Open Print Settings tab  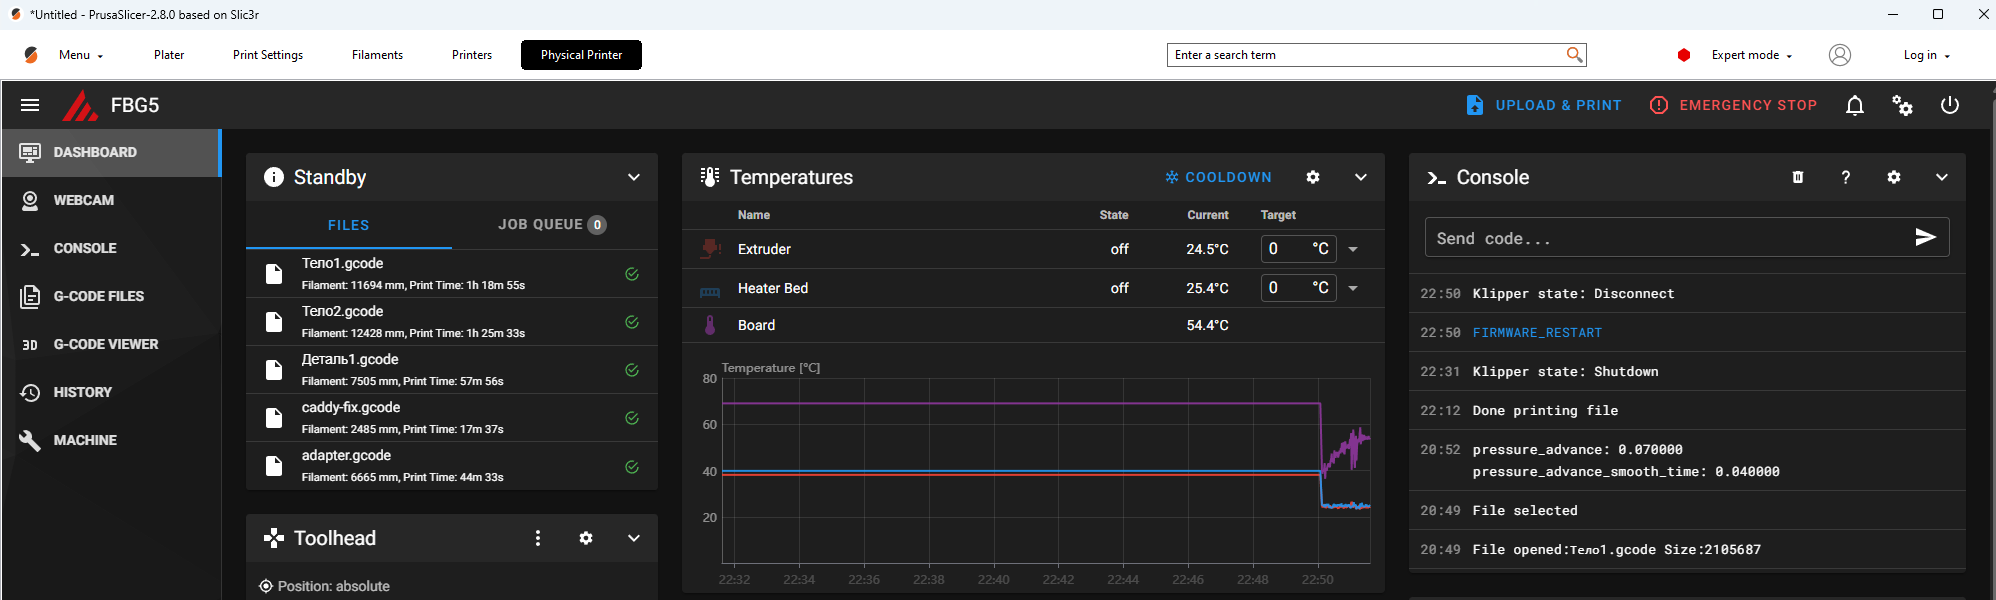coord(268,55)
